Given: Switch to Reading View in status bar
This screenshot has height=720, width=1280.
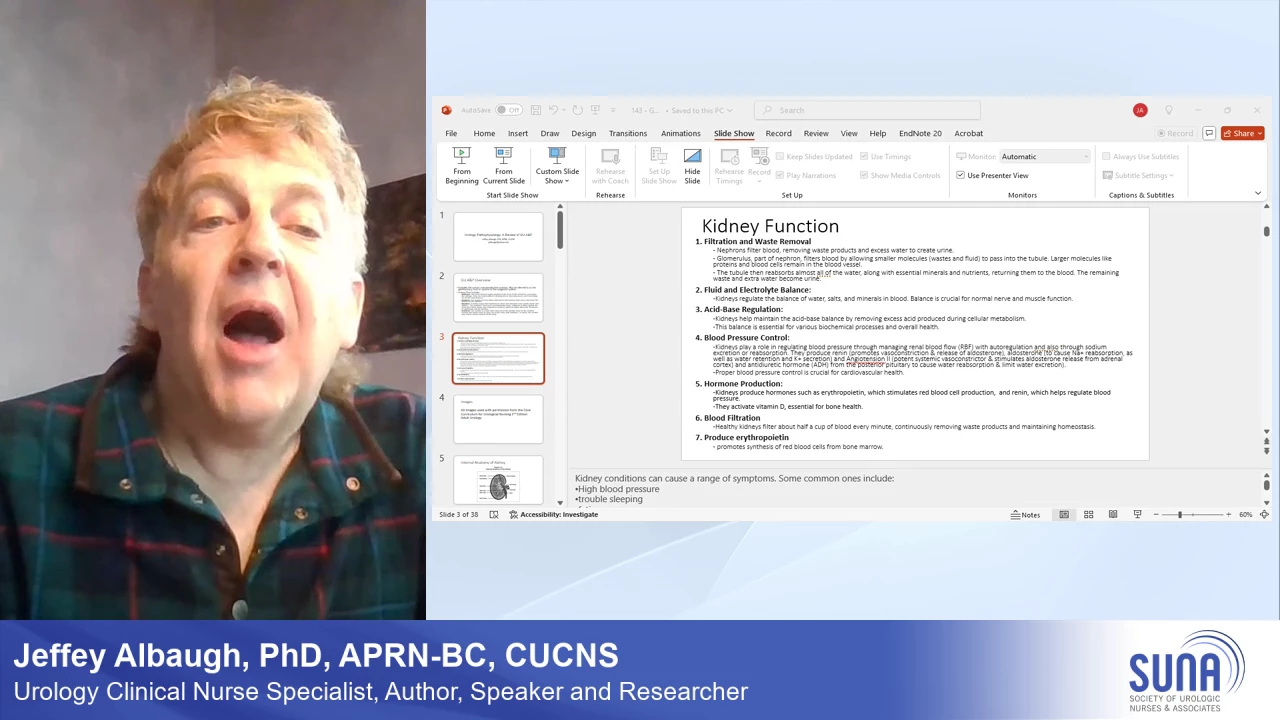Looking at the screenshot, I should (x=1112, y=515).
